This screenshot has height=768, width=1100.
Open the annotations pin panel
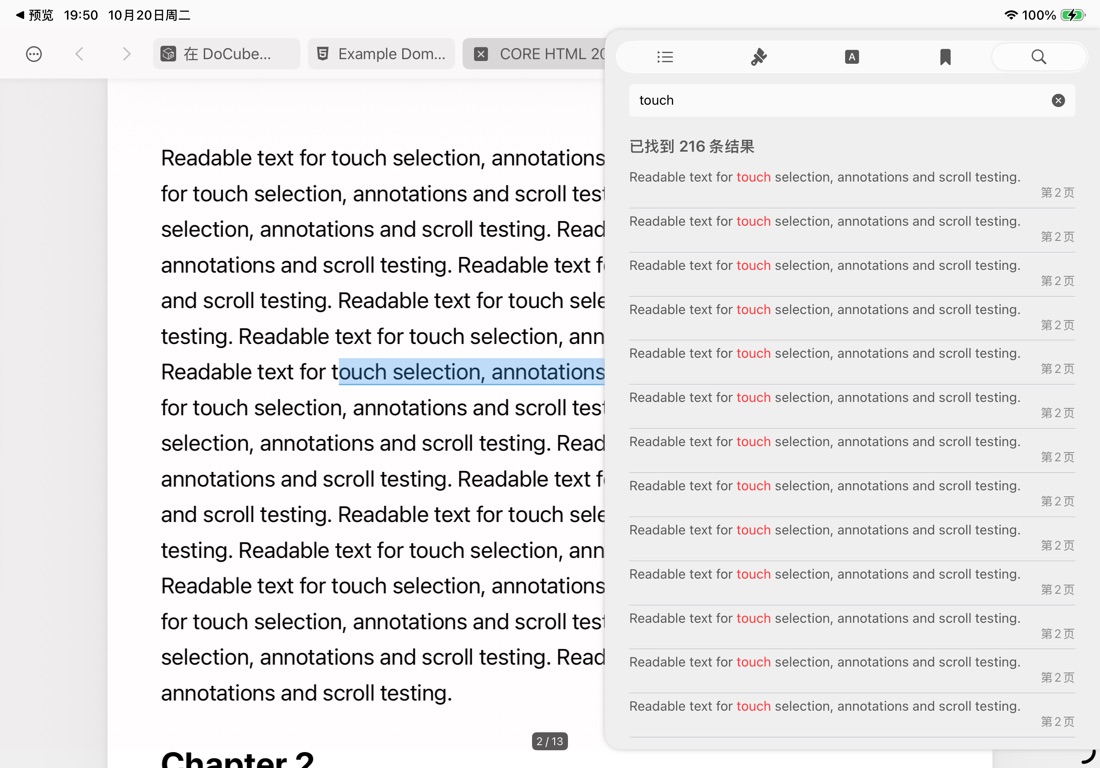tap(758, 57)
